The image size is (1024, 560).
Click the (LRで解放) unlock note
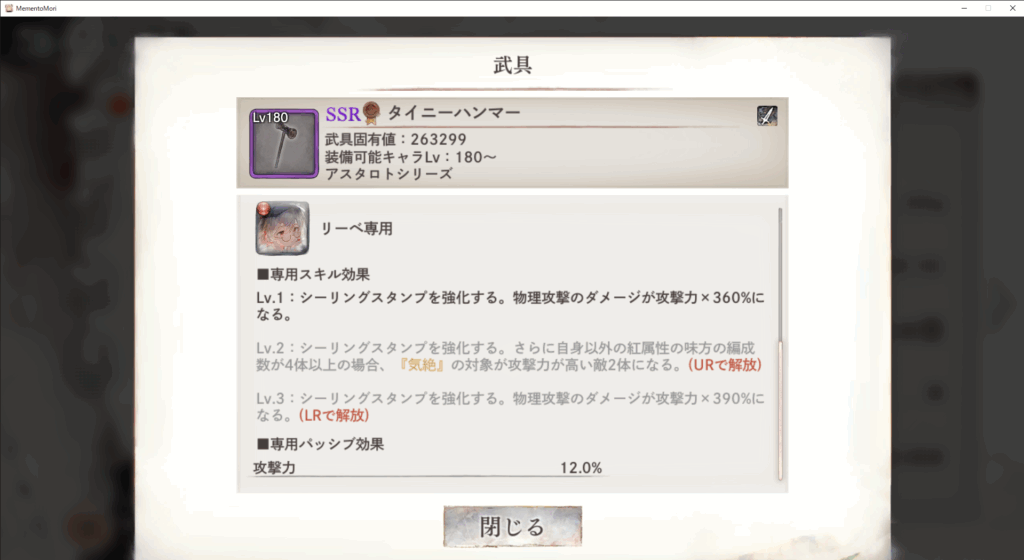pyautogui.click(x=334, y=415)
